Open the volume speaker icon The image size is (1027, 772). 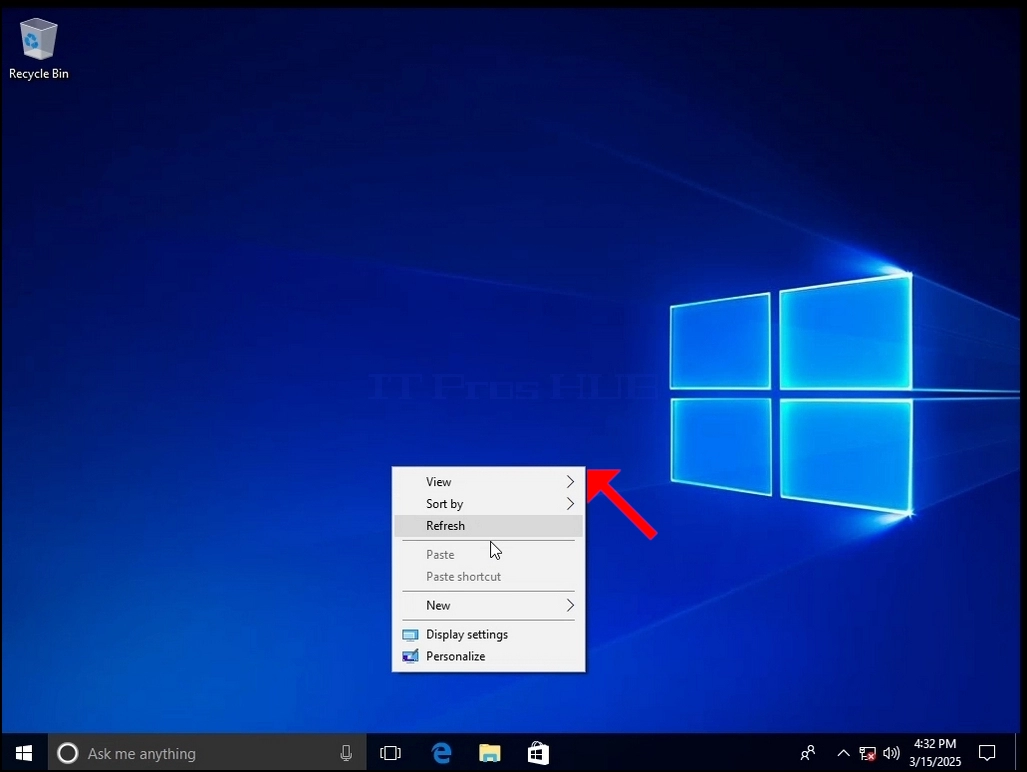coord(891,754)
